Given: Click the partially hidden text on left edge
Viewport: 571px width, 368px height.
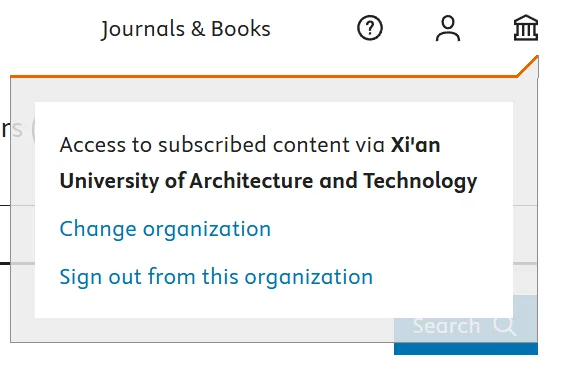Looking at the screenshot, I should coord(12,129).
